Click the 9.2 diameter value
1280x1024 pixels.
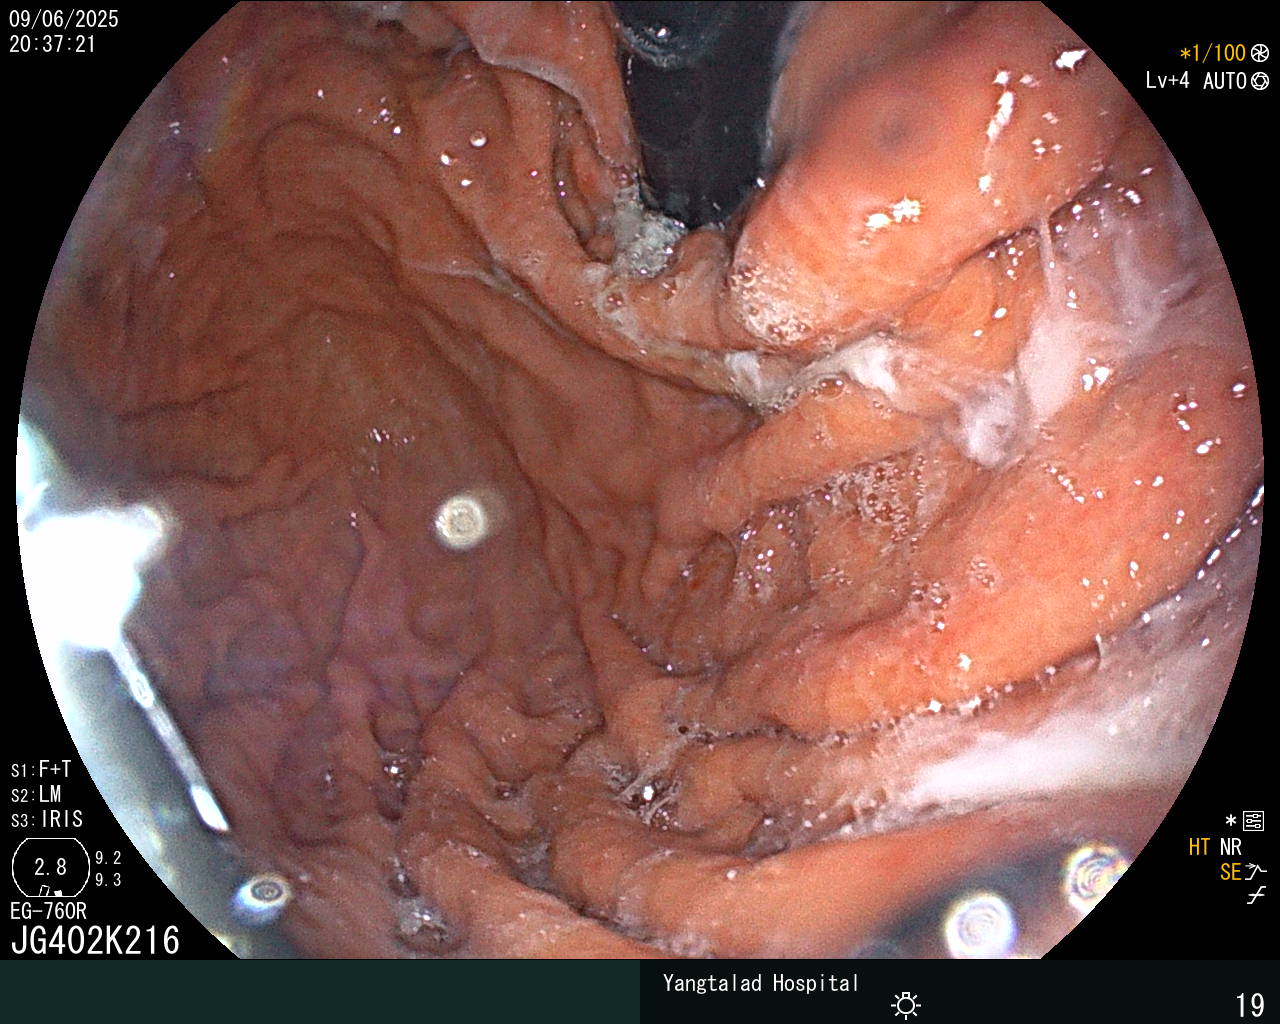(x=108, y=858)
